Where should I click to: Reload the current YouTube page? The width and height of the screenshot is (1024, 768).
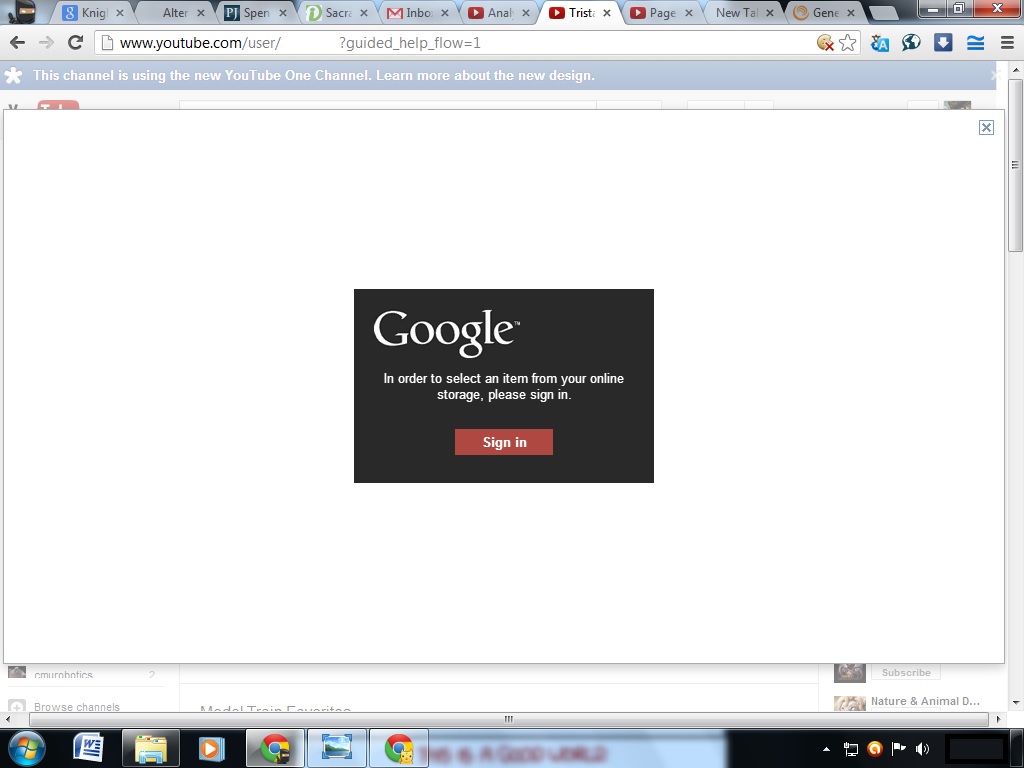coord(75,43)
